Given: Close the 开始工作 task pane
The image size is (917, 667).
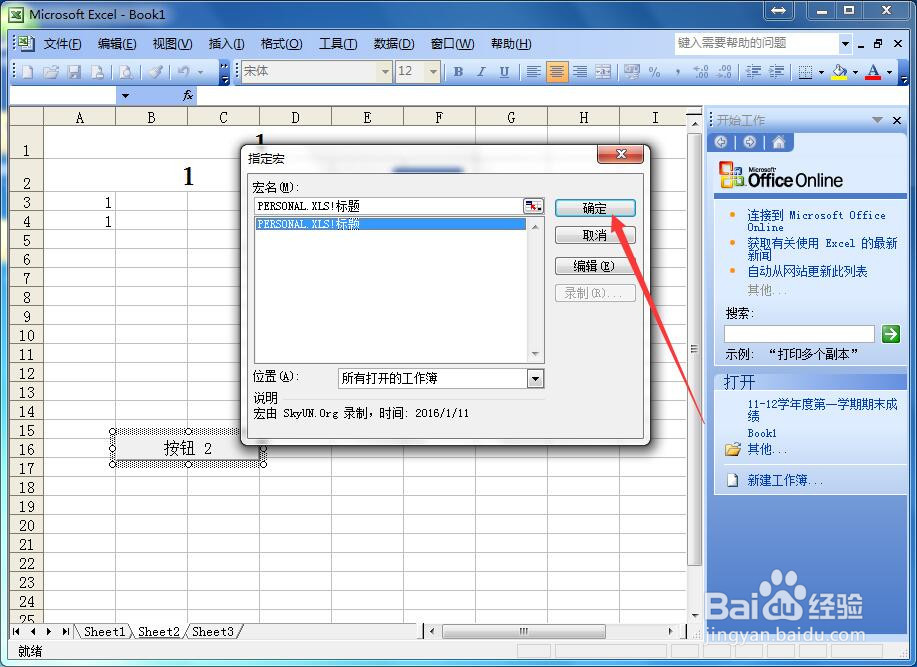Looking at the screenshot, I should (x=897, y=120).
